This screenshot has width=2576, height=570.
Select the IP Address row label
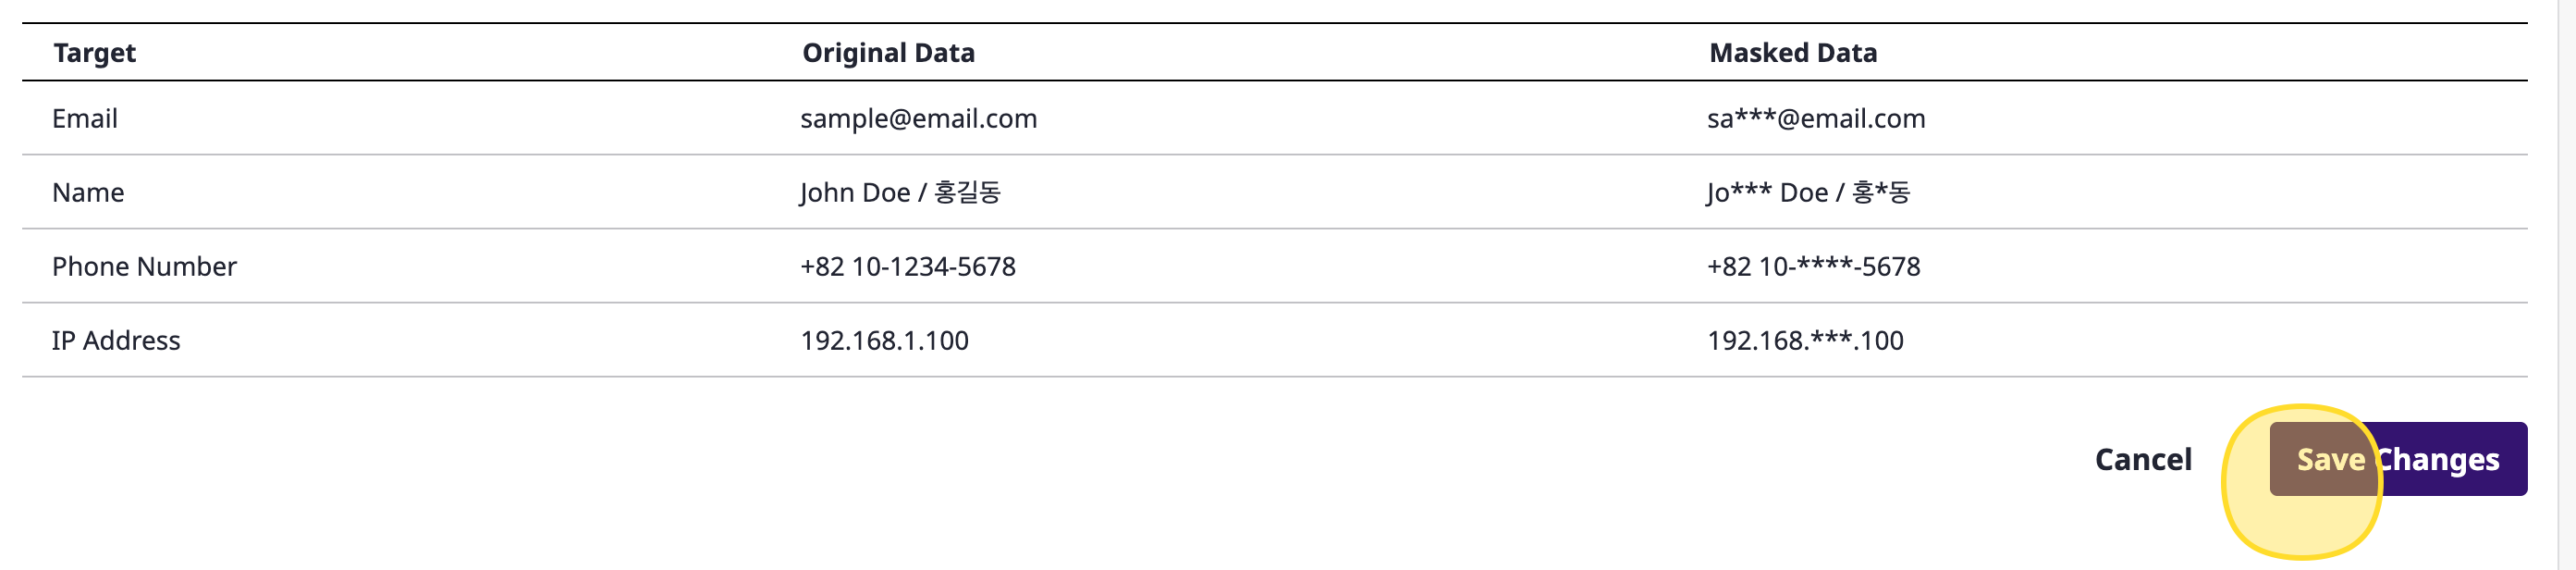116,341
